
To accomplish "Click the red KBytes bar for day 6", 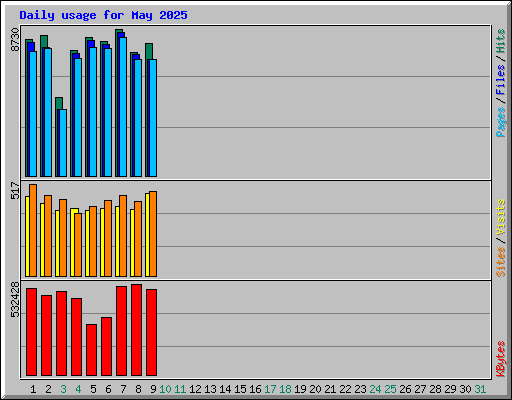I will [106, 346].
